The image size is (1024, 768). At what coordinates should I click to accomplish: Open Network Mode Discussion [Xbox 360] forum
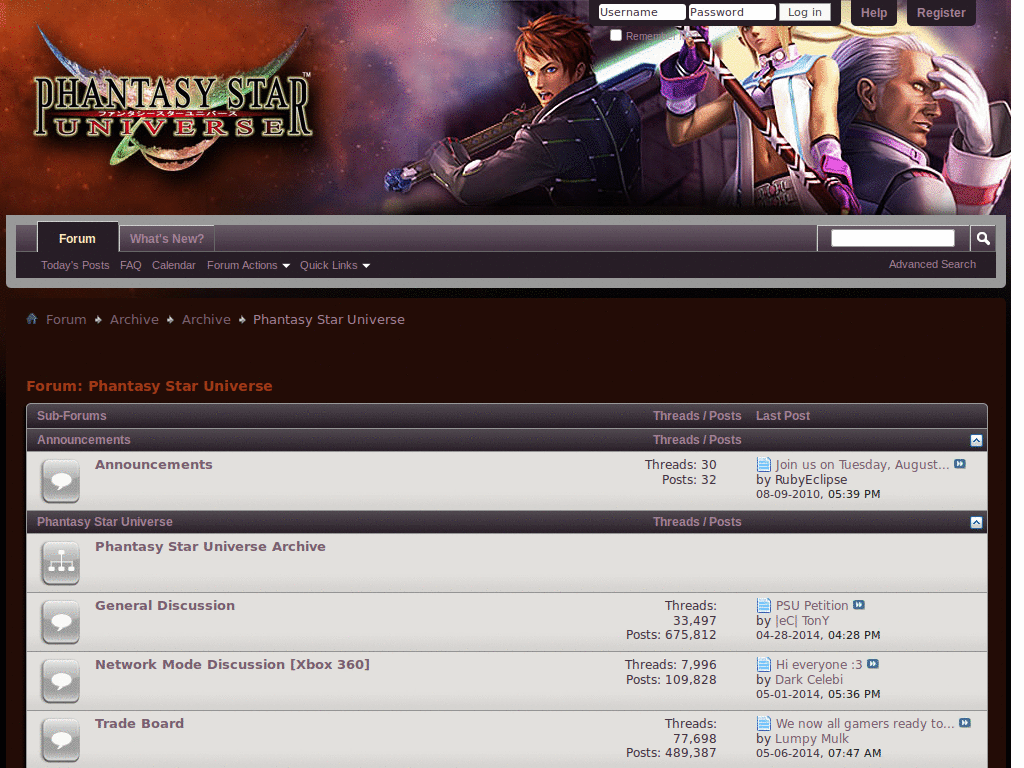point(232,664)
